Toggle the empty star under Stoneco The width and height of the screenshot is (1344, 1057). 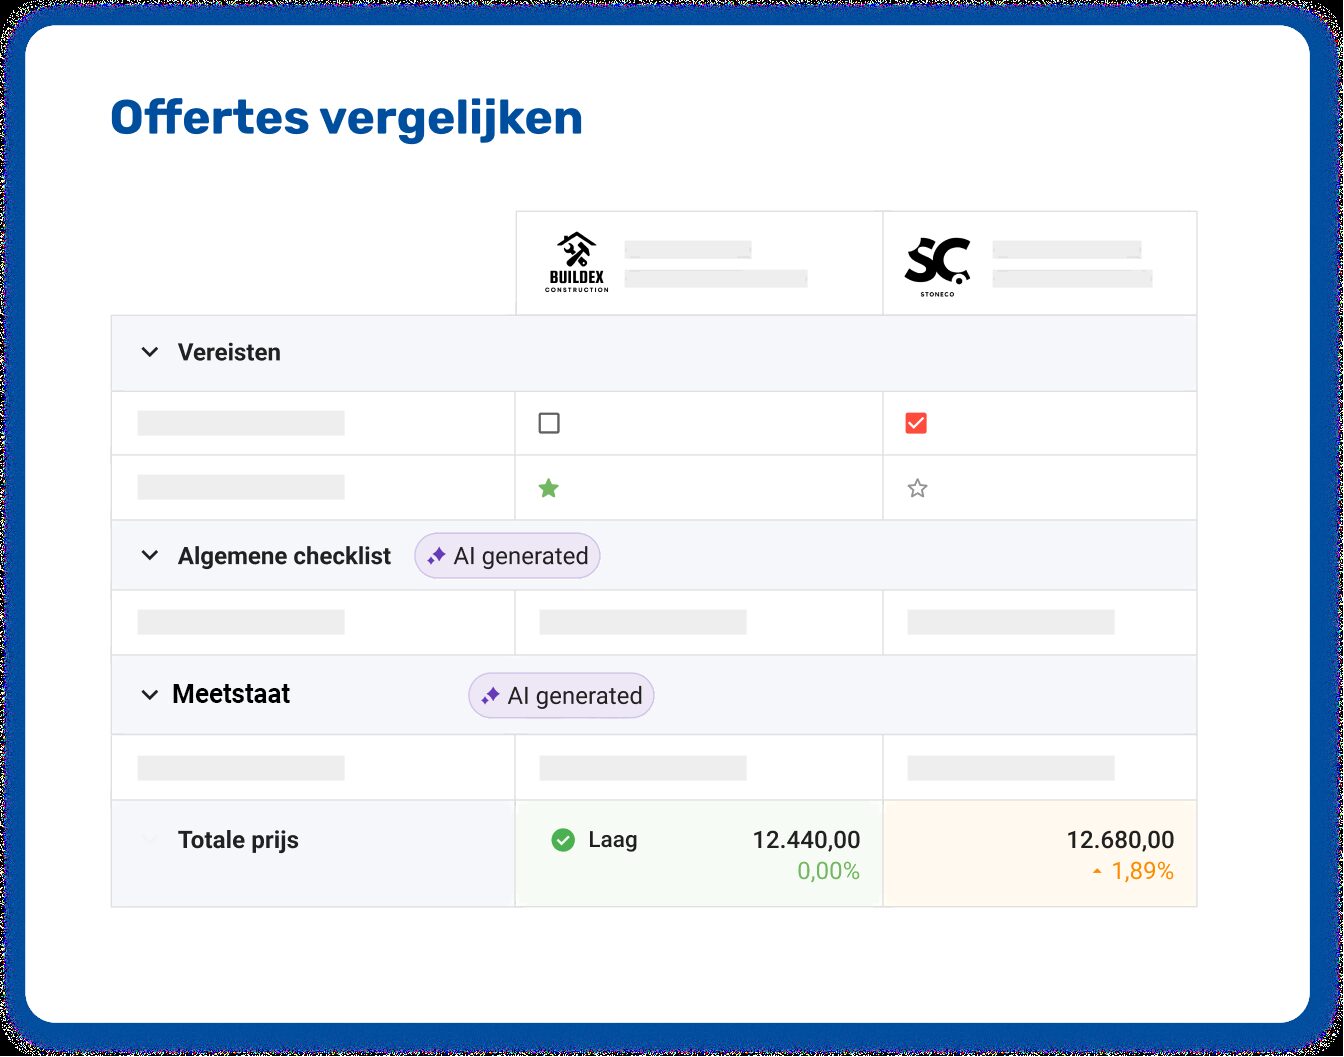click(x=917, y=488)
